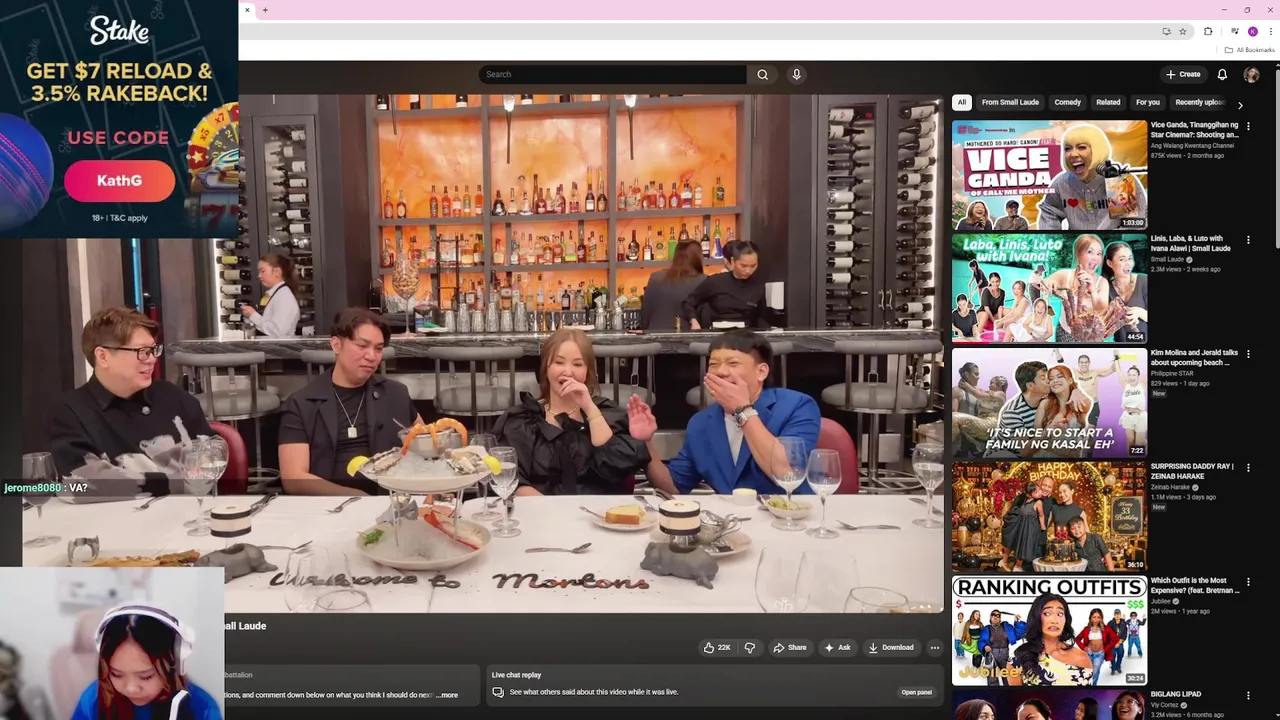The image size is (1280, 720).
Task: Open Surprising Daddy Ray video title
Action: point(1192,471)
